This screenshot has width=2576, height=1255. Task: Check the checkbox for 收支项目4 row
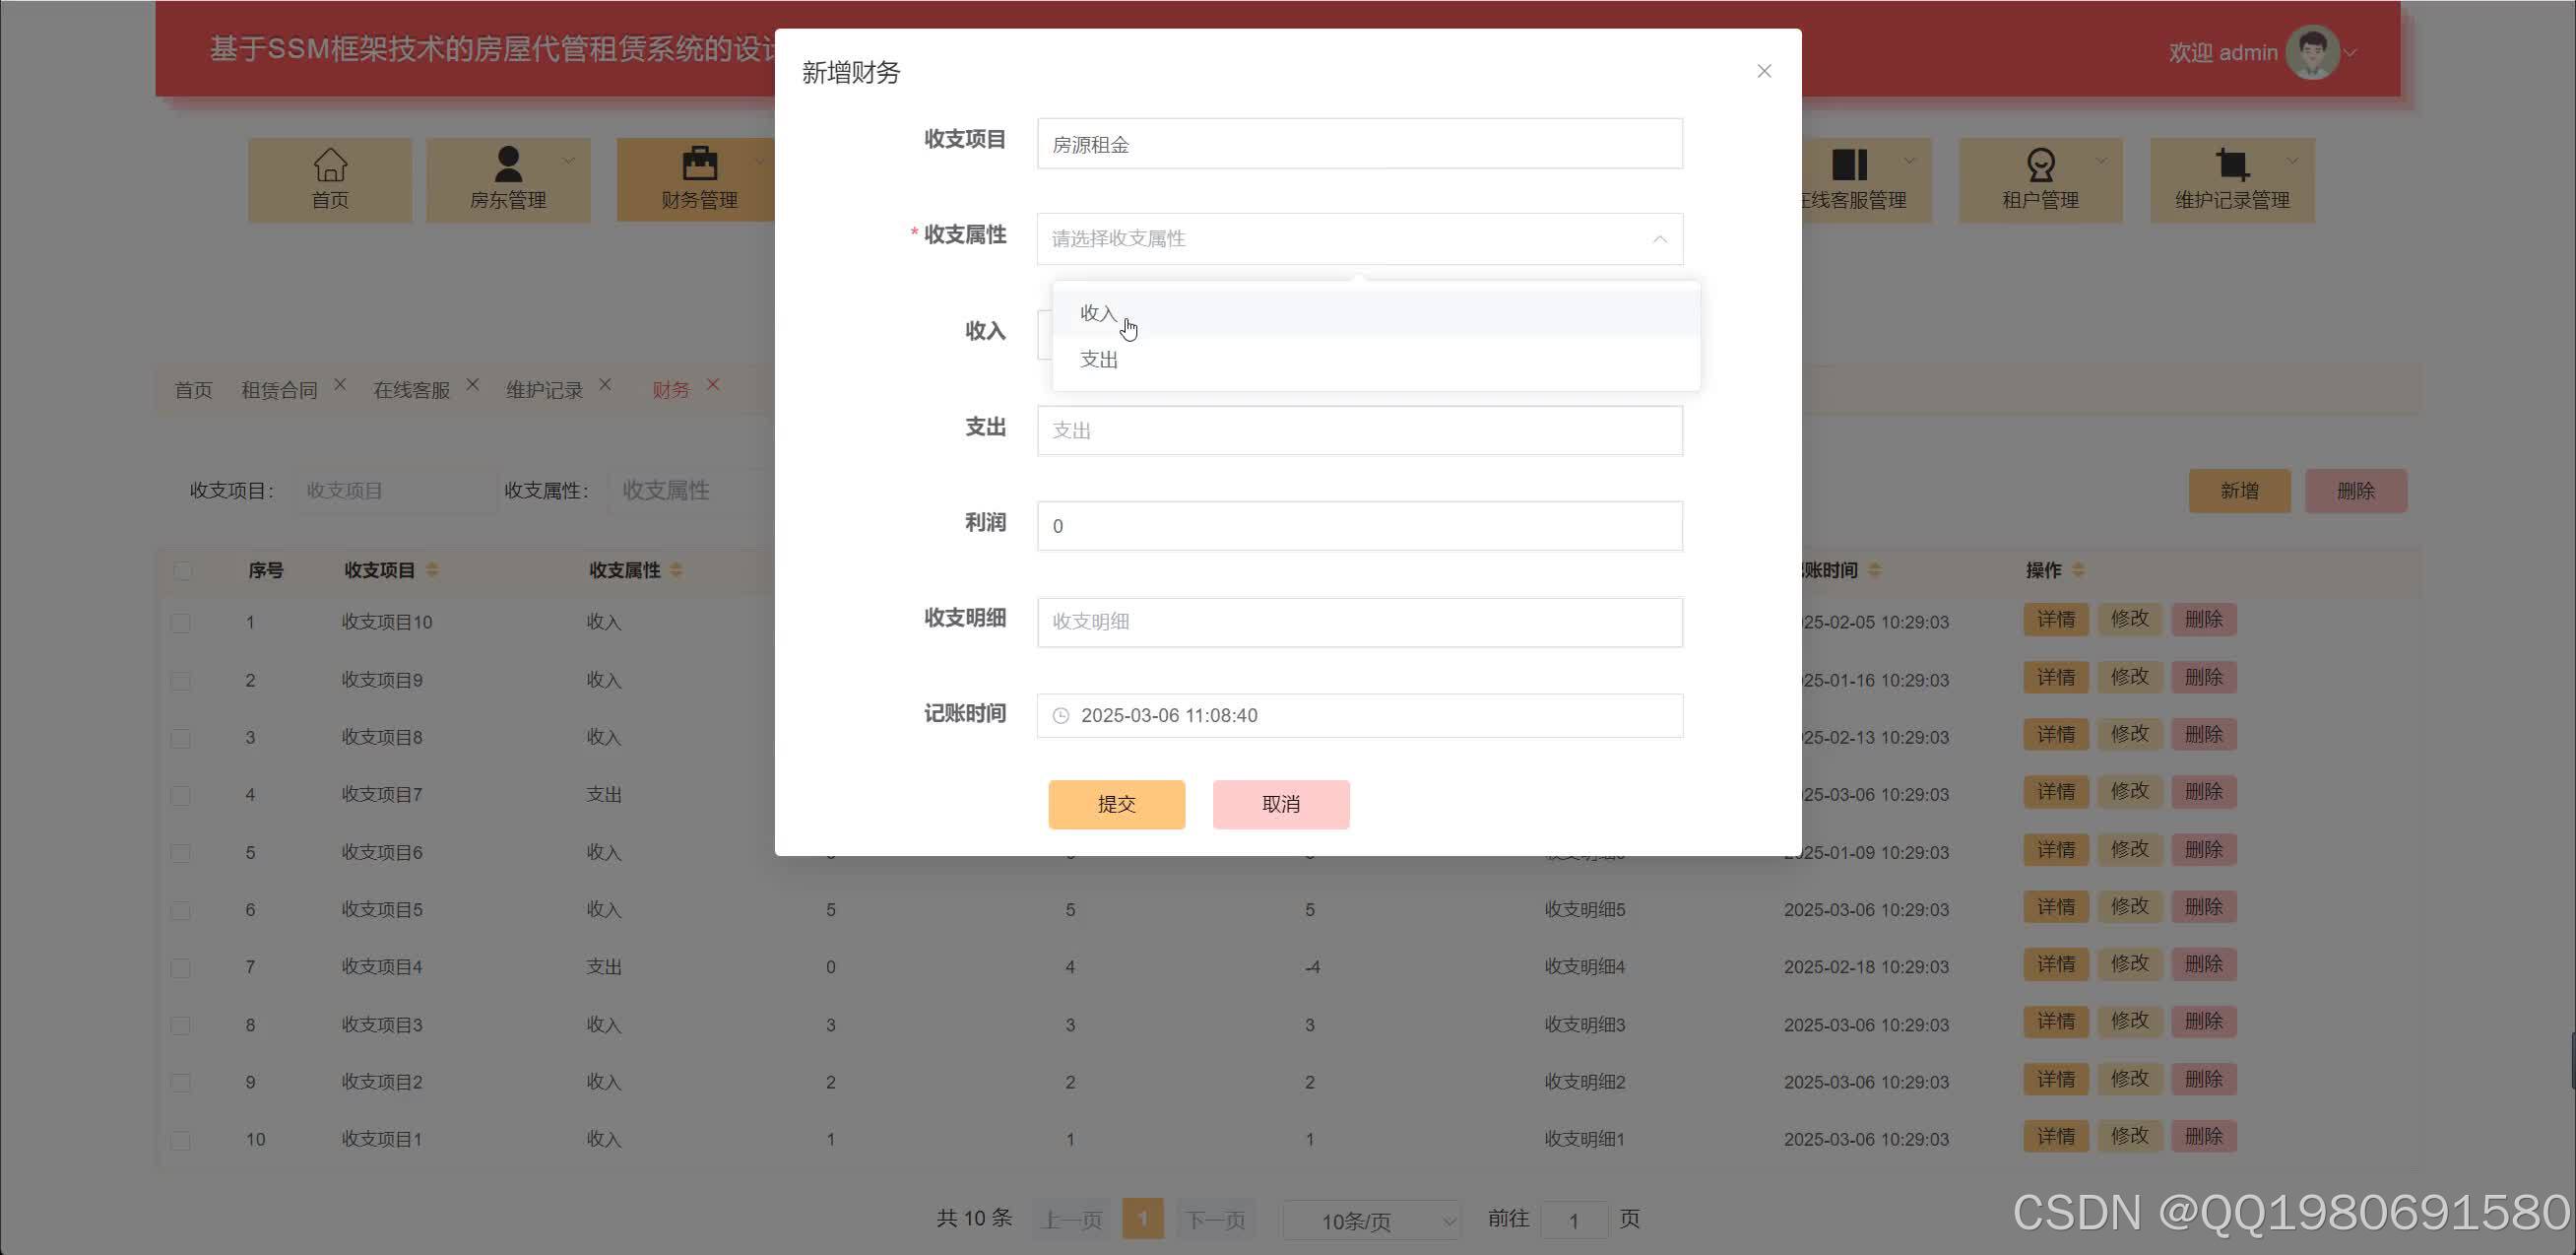click(x=182, y=967)
